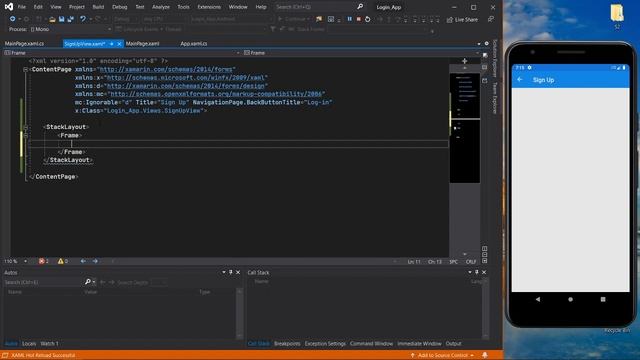Click the Save All icon
This screenshot has width=640, height=360.
tap(71, 19)
